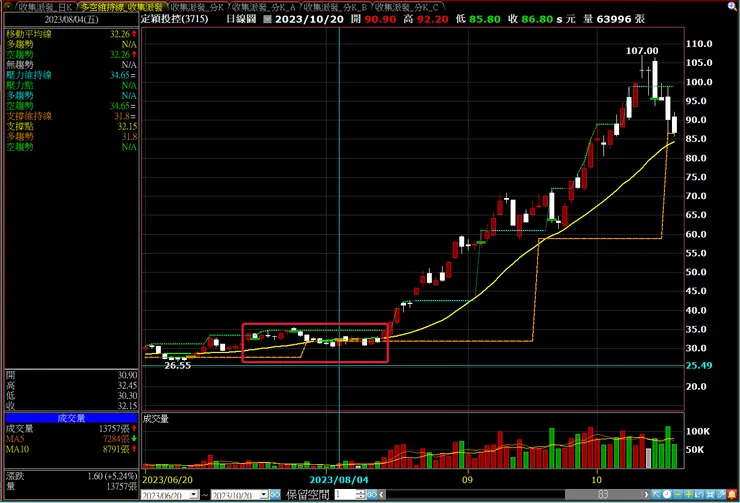Open the 收集派發_分K_A tab

264,7
